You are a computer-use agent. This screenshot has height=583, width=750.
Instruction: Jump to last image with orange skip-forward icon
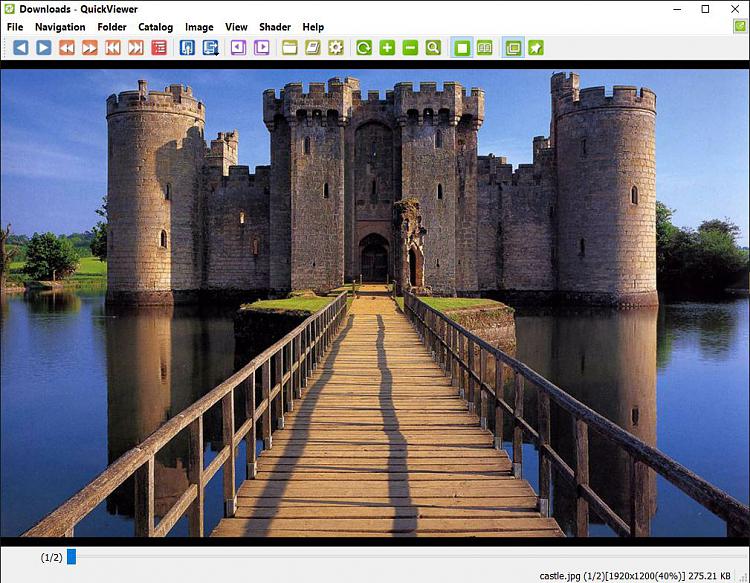coord(136,48)
